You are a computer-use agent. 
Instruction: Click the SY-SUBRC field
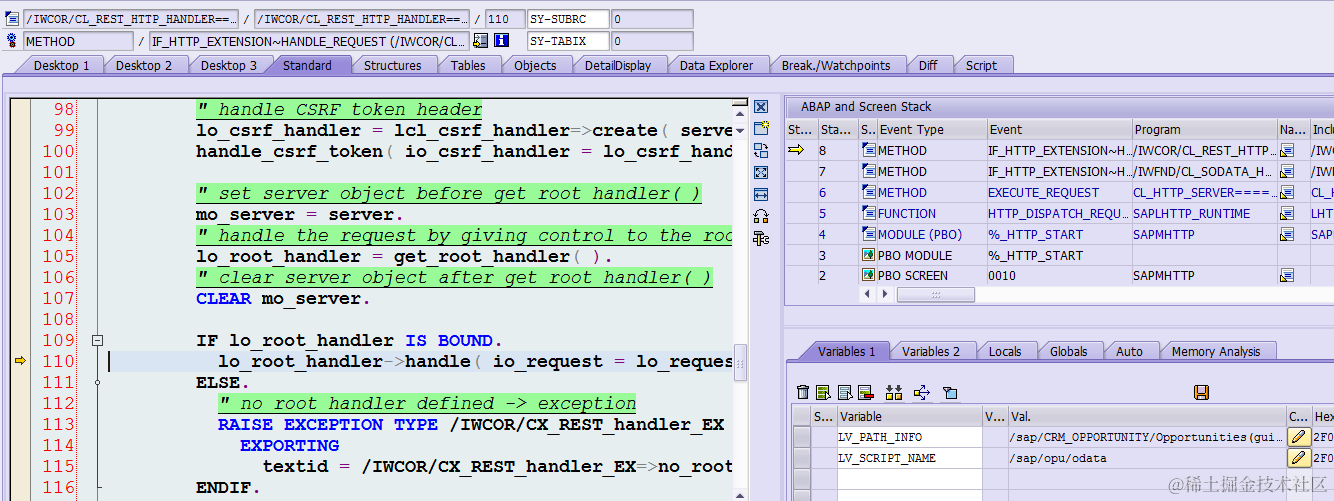point(568,19)
